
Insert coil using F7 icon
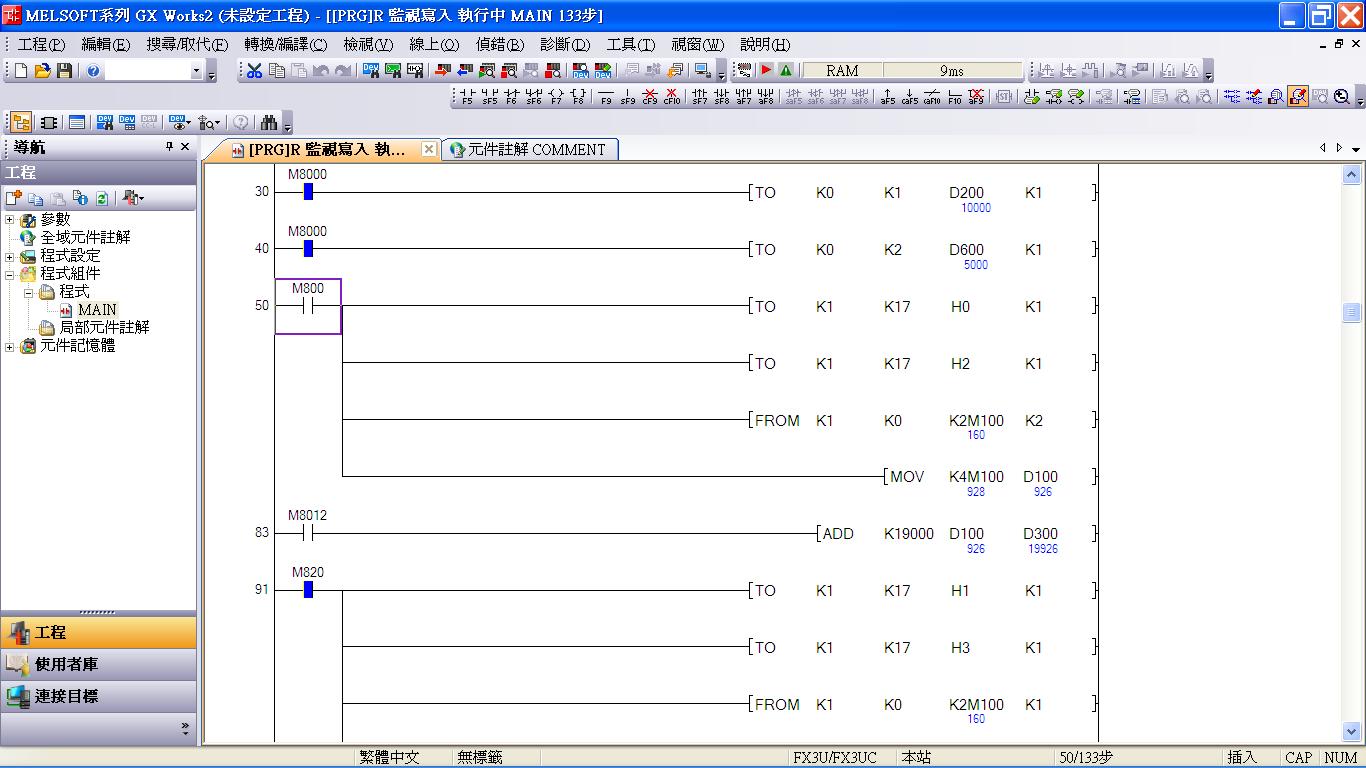(556, 97)
